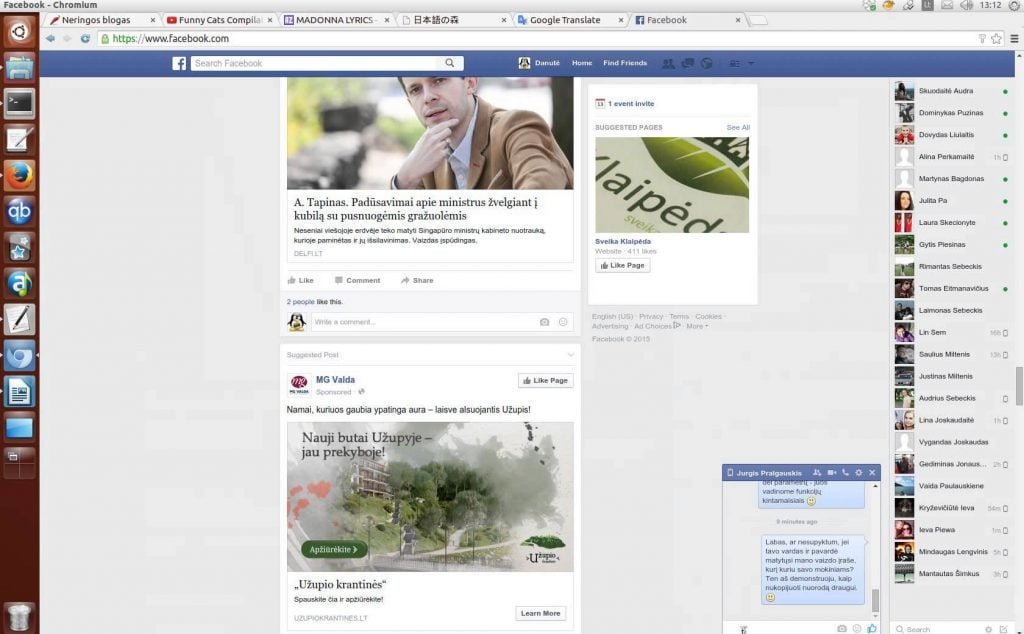Image resolution: width=1024 pixels, height=634 pixels.
Task: Like the MG Valda page
Action: coord(545,381)
